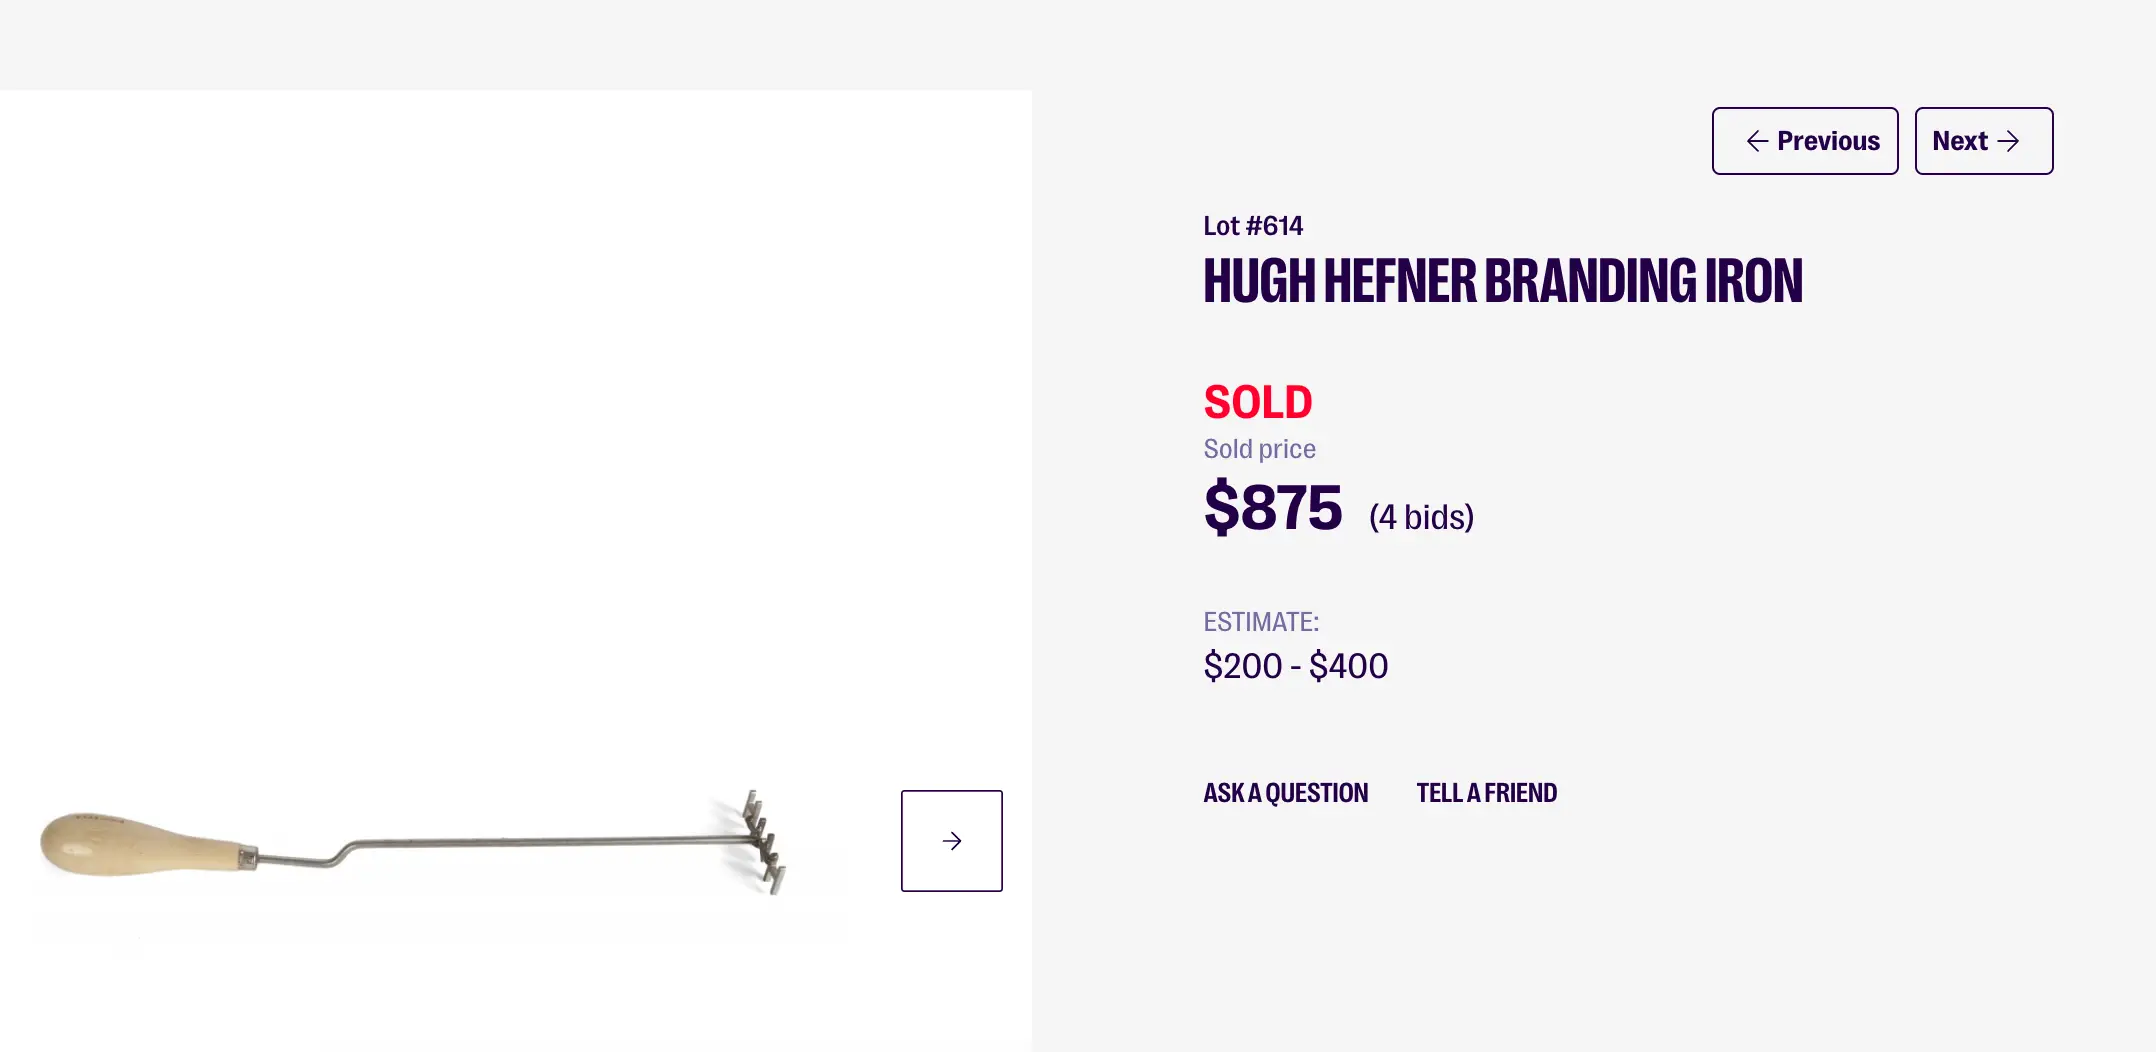
Task: Click the left arrow icon in Previous button
Action: click(x=1757, y=141)
